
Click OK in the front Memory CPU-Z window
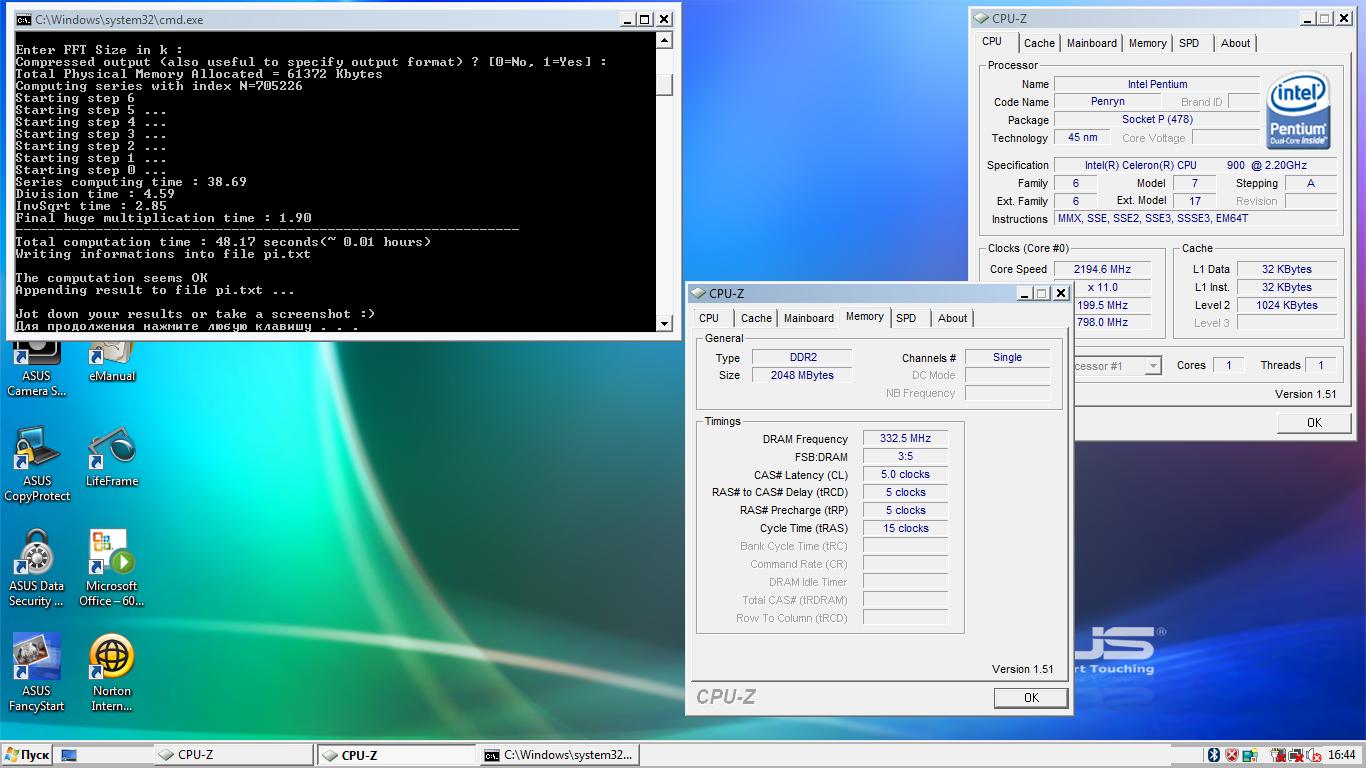pyautogui.click(x=1031, y=698)
